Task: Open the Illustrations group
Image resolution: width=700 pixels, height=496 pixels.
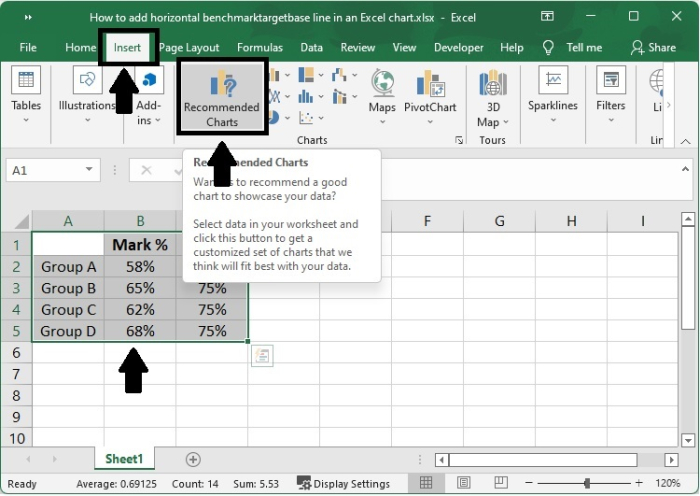Action: (87, 92)
